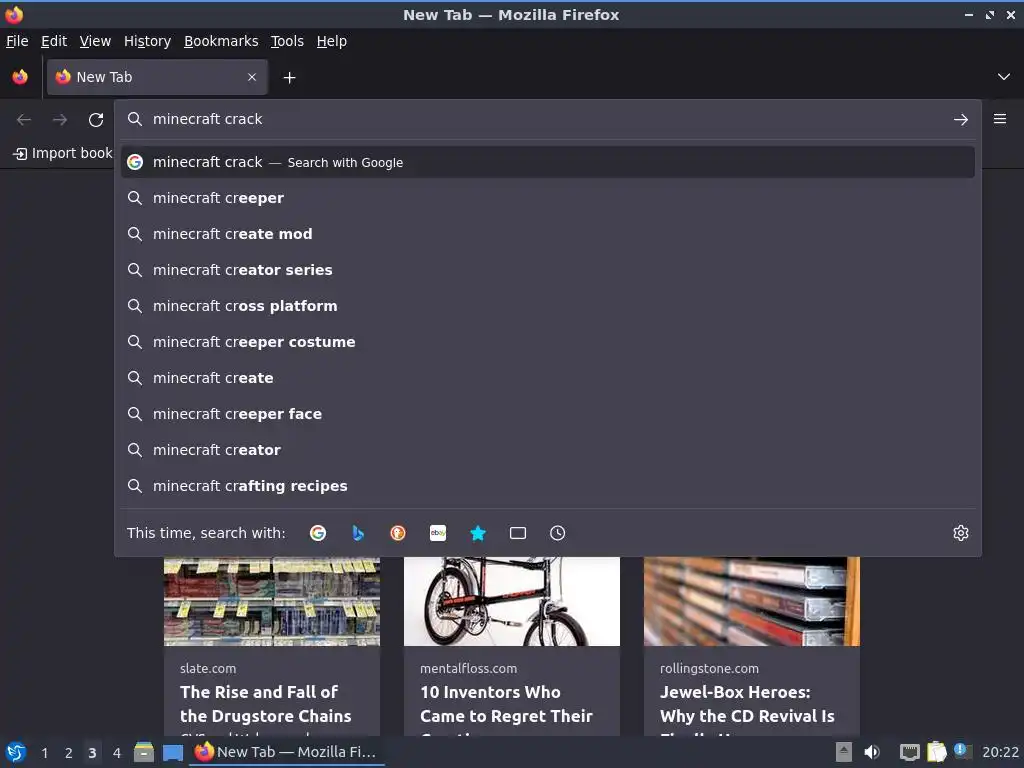
Task: Open search settings gear icon
Action: click(961, 533)
